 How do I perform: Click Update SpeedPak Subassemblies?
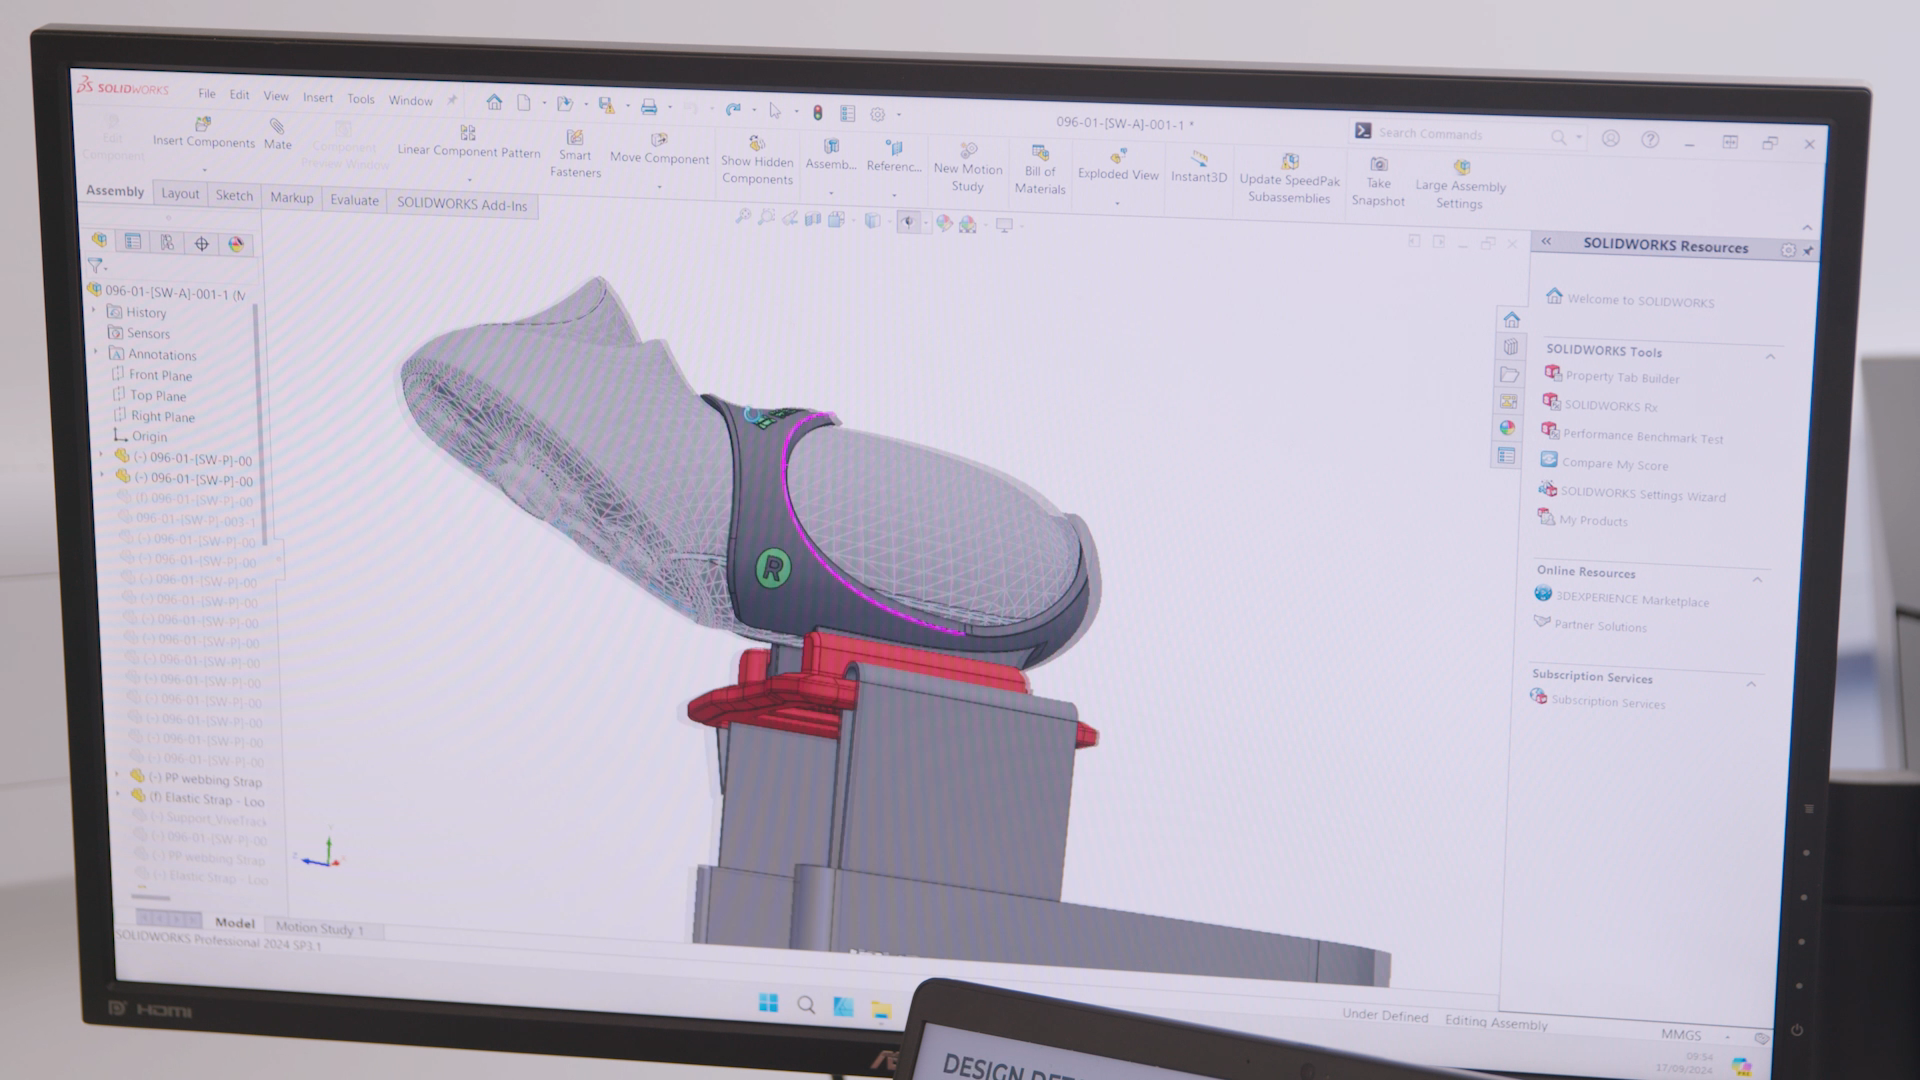pos(1289,178)
